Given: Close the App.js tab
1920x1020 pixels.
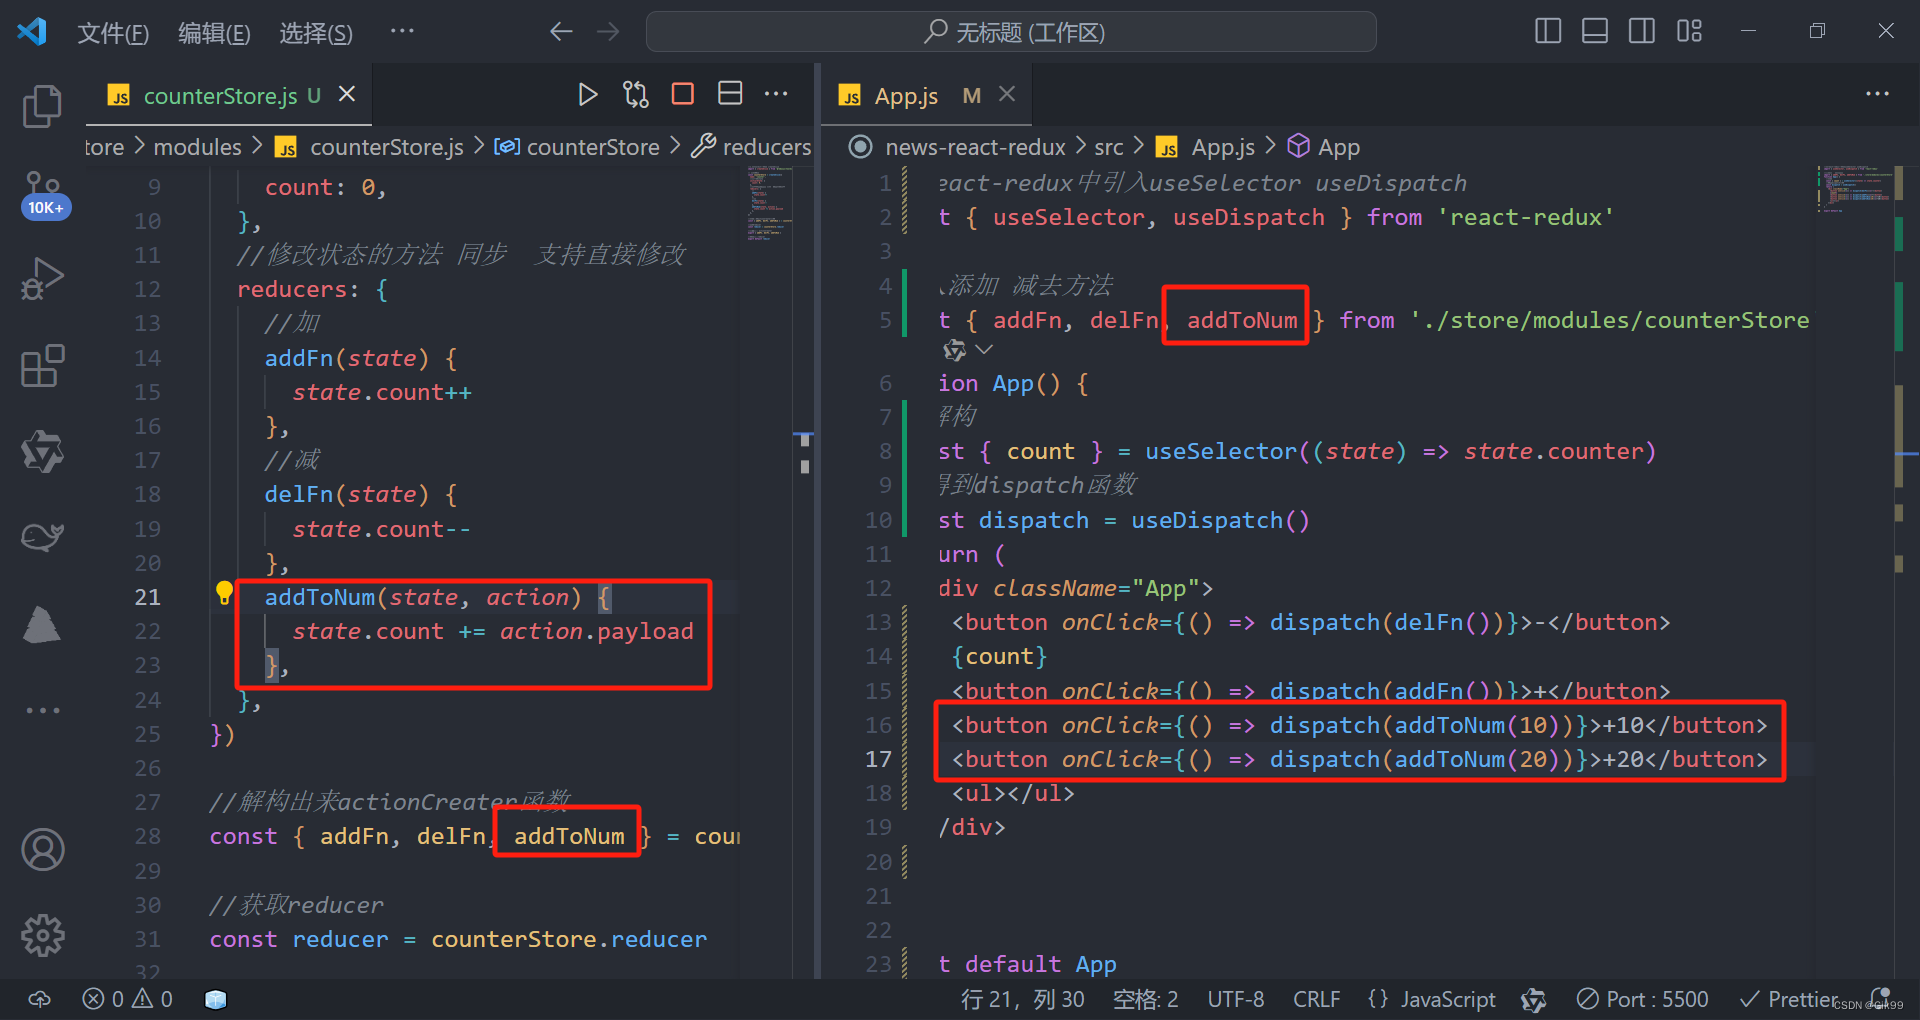Looking at the screenshot, I should coord(1007,94).
